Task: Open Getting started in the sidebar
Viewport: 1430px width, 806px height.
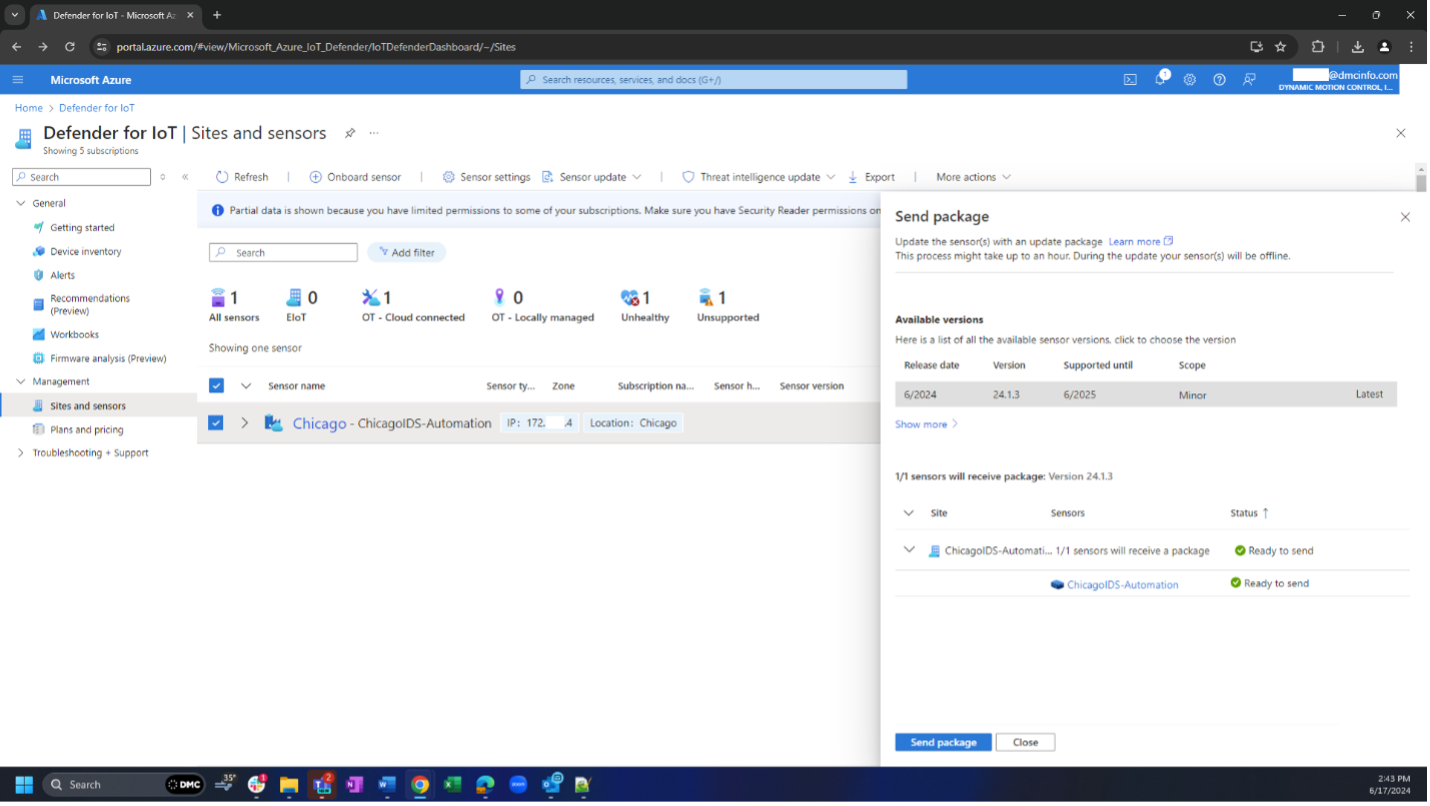Action: click(82, 228)
